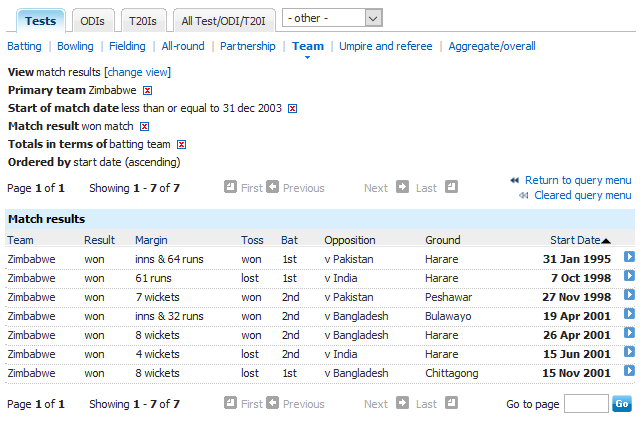
Task: Open scorecard arrow for 19 Apr 2001 match
Action: [629, 315]
